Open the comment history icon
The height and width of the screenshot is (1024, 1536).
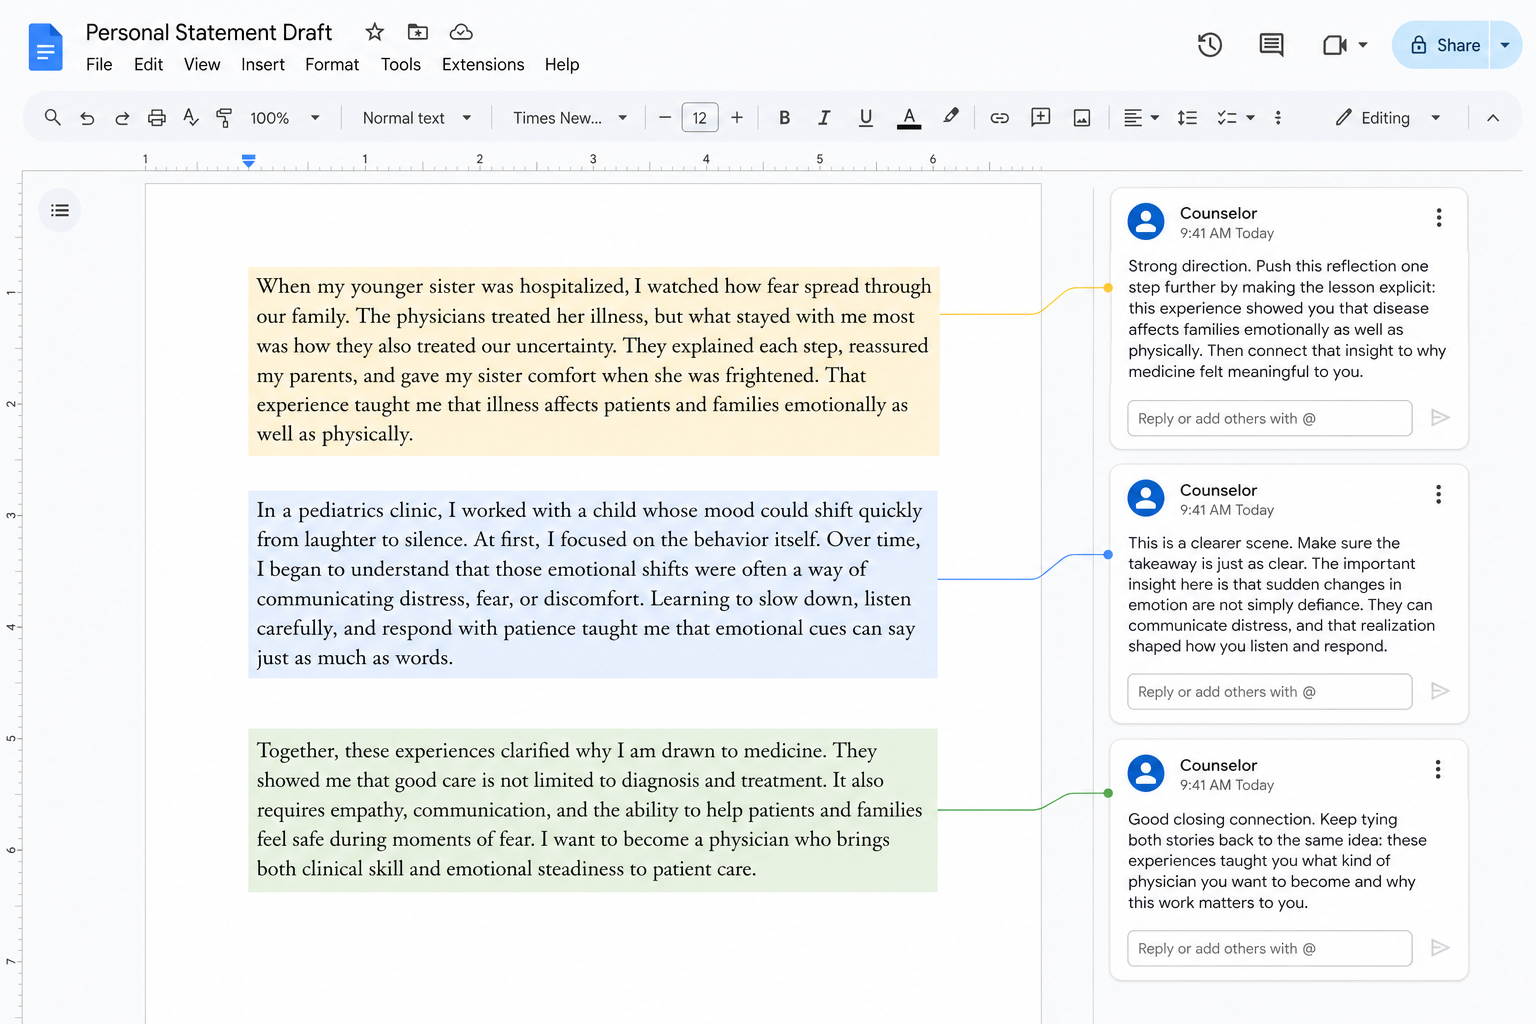click(x=1271, y=45)
